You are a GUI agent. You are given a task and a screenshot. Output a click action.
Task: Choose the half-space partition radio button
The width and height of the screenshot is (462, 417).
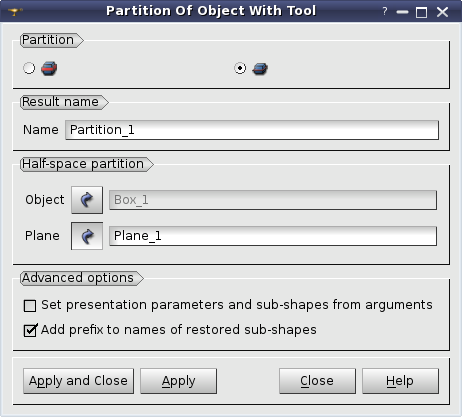pos(240,68)
